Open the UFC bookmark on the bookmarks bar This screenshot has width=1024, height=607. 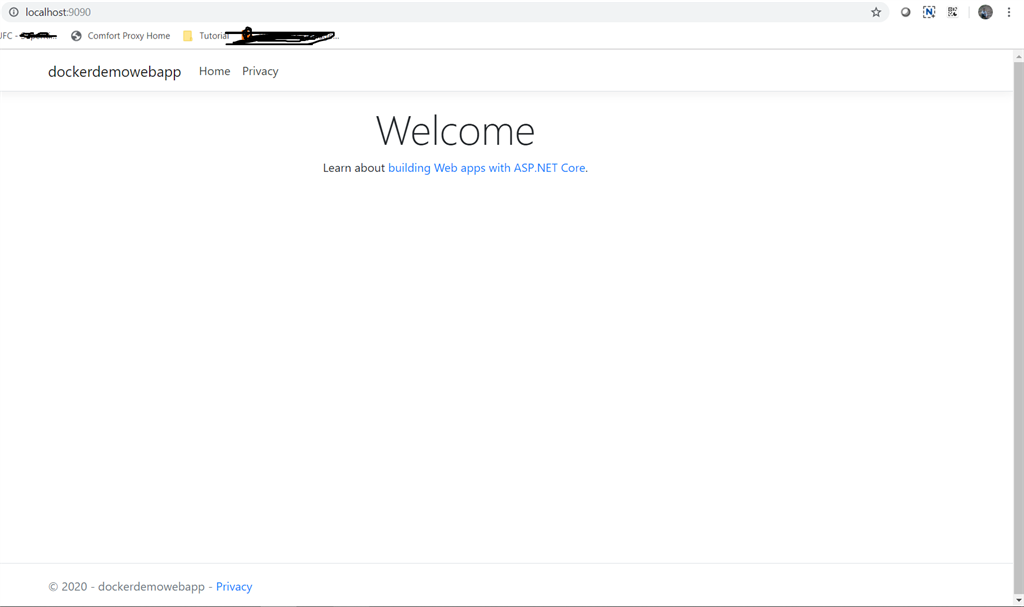click(28, 35)
